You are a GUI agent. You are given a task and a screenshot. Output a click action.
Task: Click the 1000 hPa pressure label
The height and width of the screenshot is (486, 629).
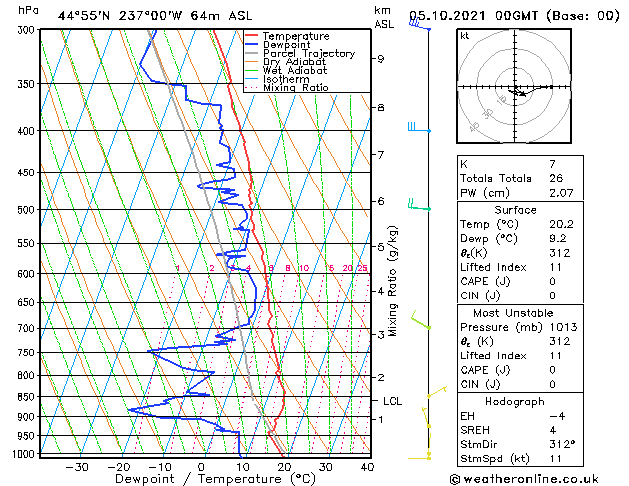25,454
